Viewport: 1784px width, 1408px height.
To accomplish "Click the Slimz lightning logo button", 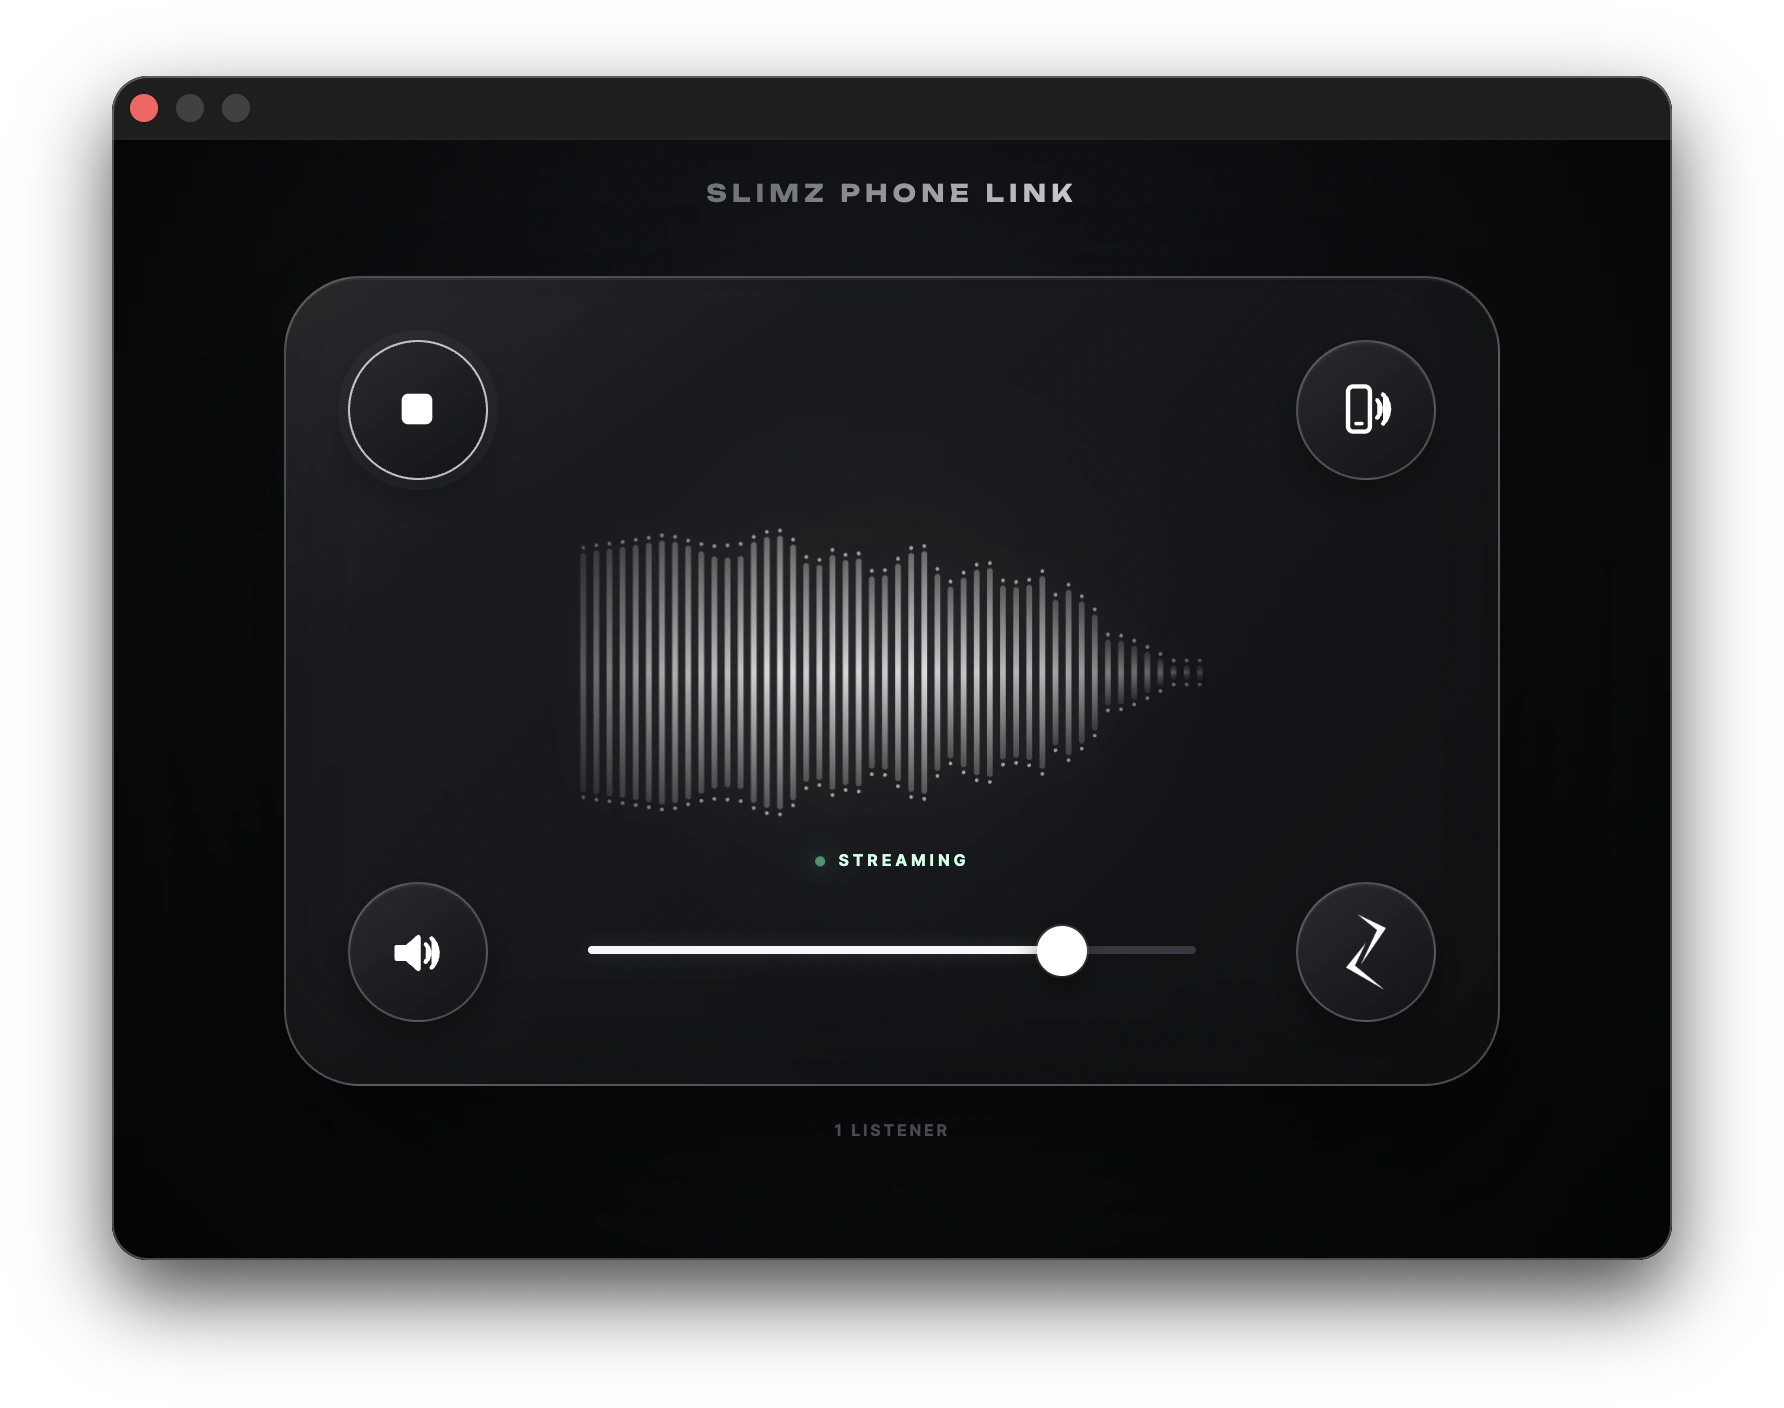I will (1366, 952).
